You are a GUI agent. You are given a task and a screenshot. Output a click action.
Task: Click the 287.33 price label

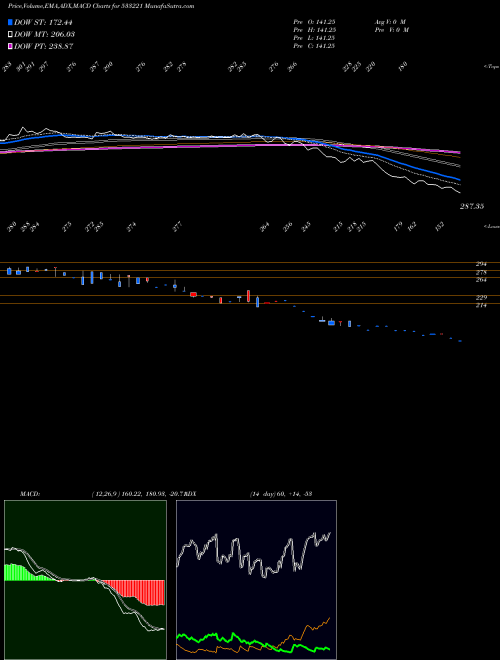coord(471,206)
